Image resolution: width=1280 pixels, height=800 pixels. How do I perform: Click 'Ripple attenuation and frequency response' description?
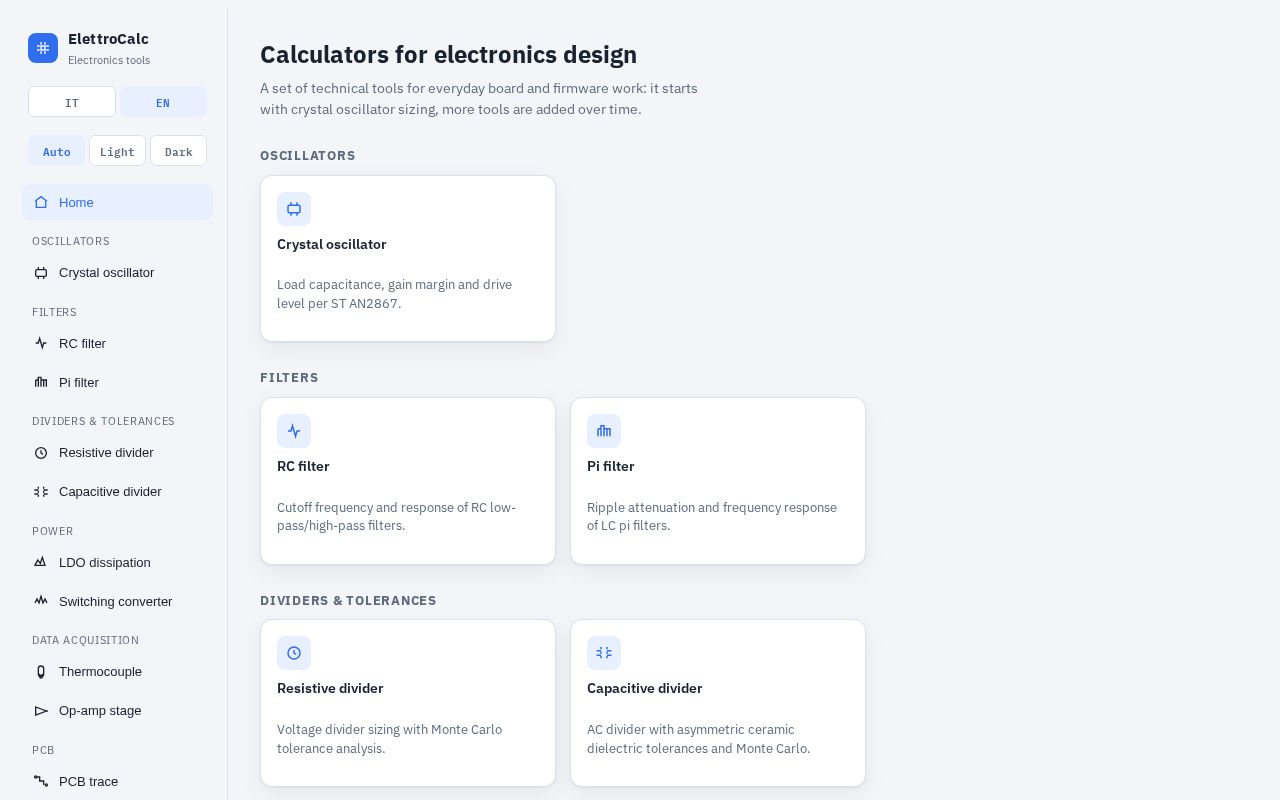(712, 516)
